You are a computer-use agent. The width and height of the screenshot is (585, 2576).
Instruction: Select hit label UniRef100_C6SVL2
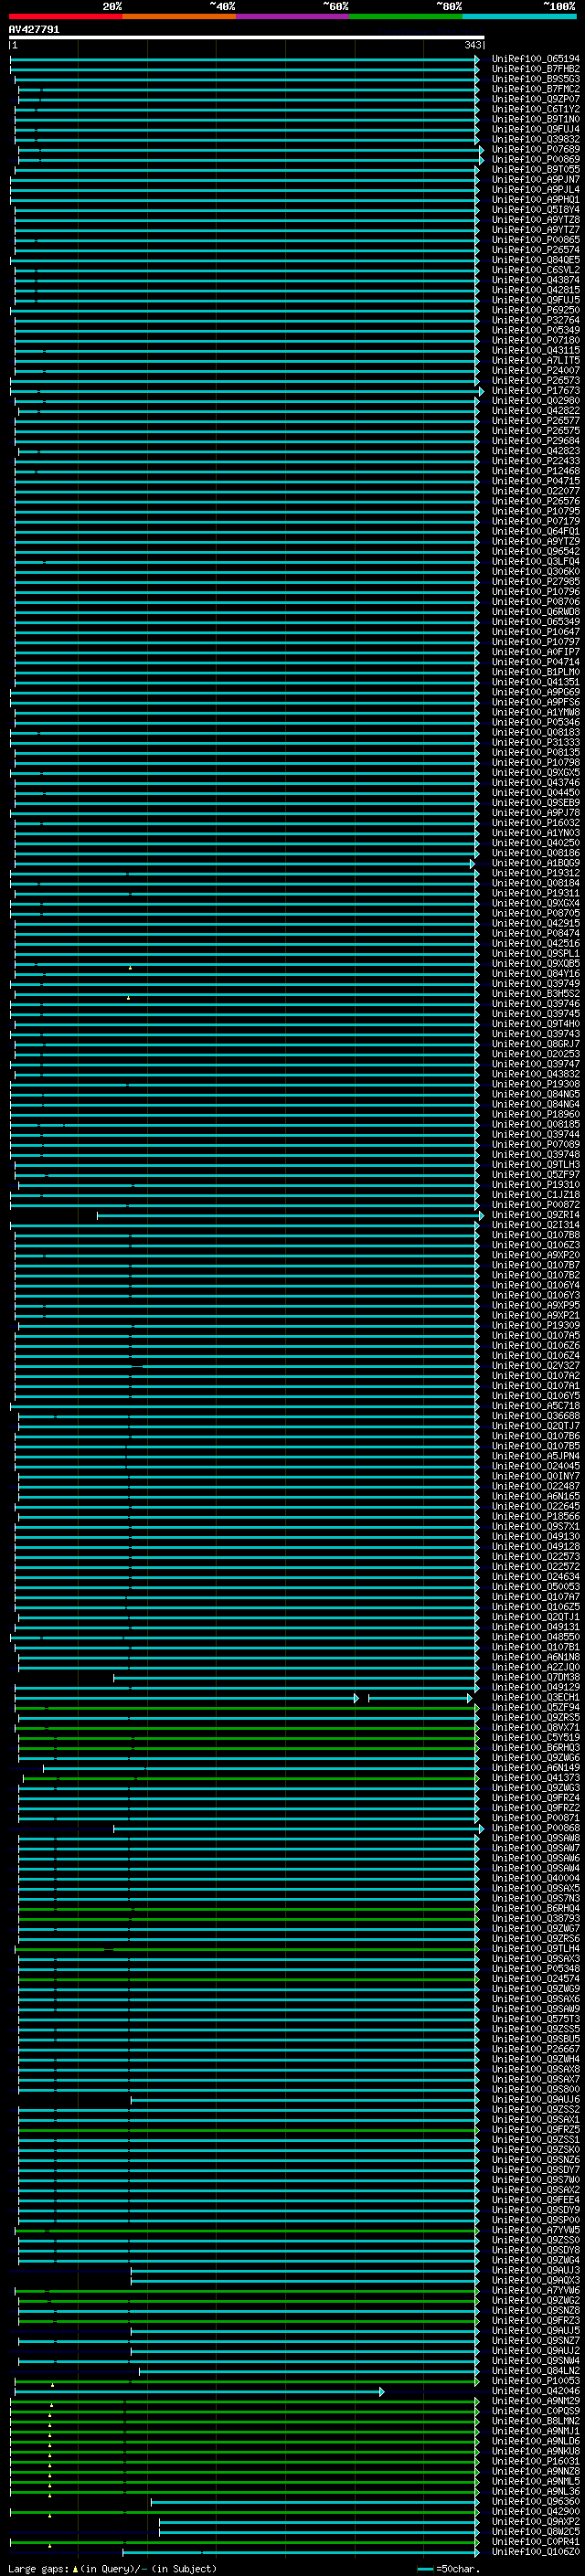click(535, 270)
